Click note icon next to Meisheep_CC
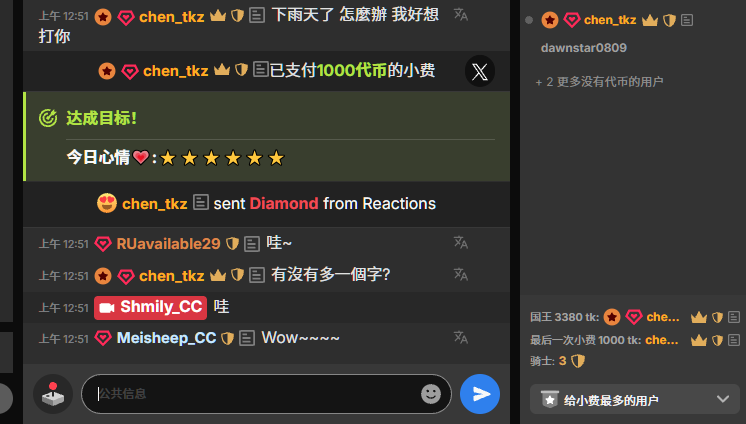The width and height of the screenshot is (746, 424). coord(246,338)
